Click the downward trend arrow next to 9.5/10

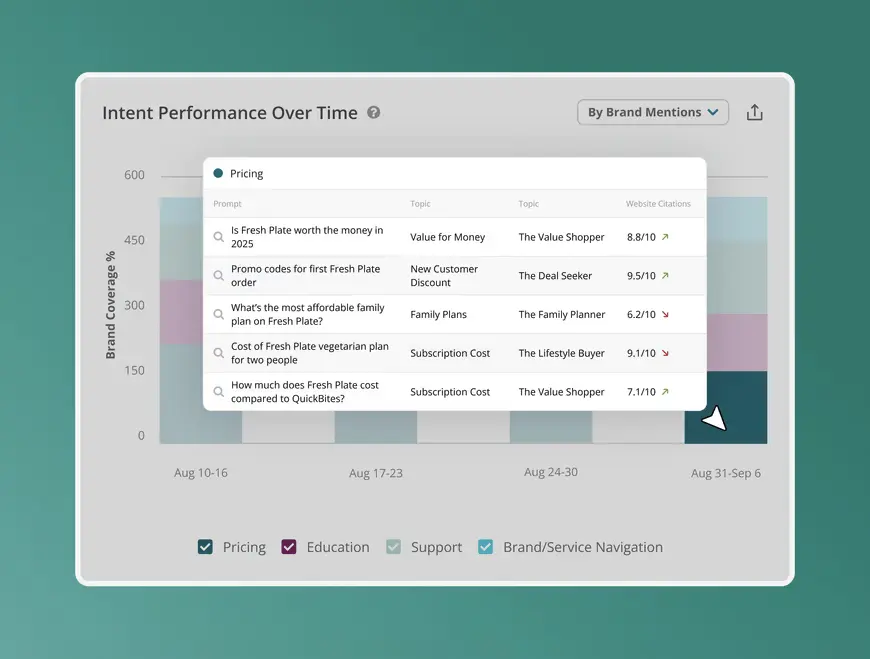click(x=665, y=275)
